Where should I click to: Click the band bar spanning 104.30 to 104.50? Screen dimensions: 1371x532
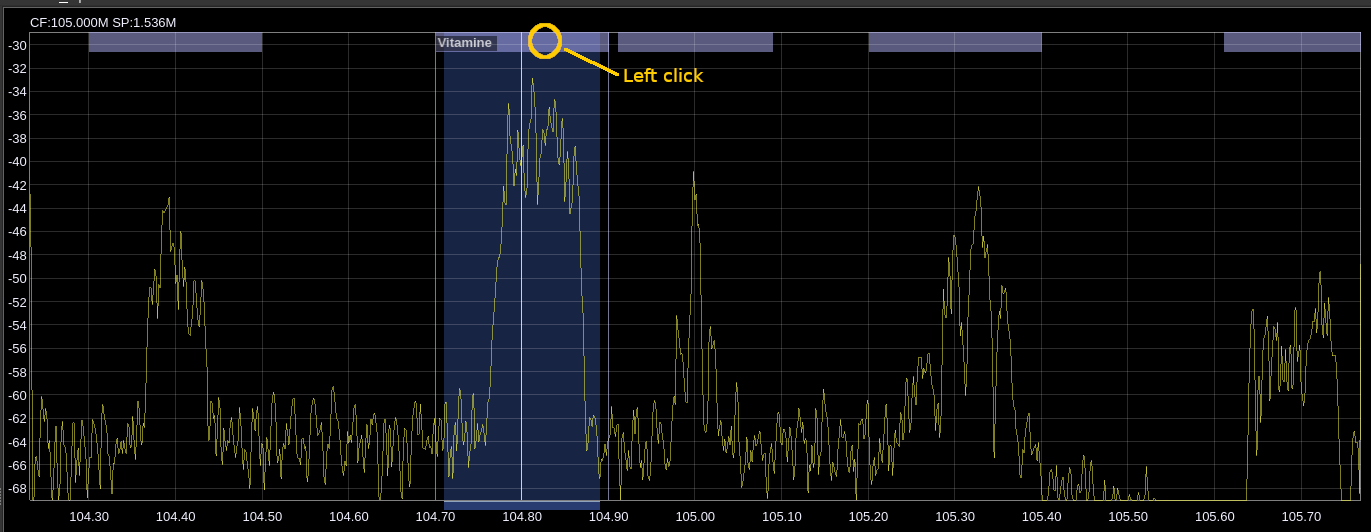coord(175,42)
